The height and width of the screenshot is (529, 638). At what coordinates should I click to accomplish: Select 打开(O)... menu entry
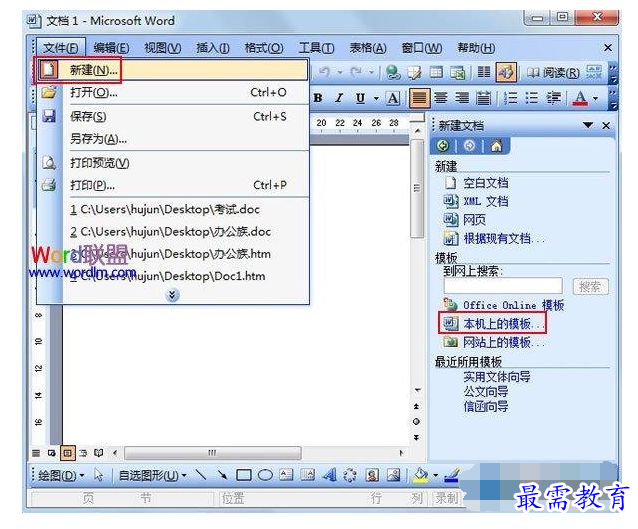click(x=172, y=93)
